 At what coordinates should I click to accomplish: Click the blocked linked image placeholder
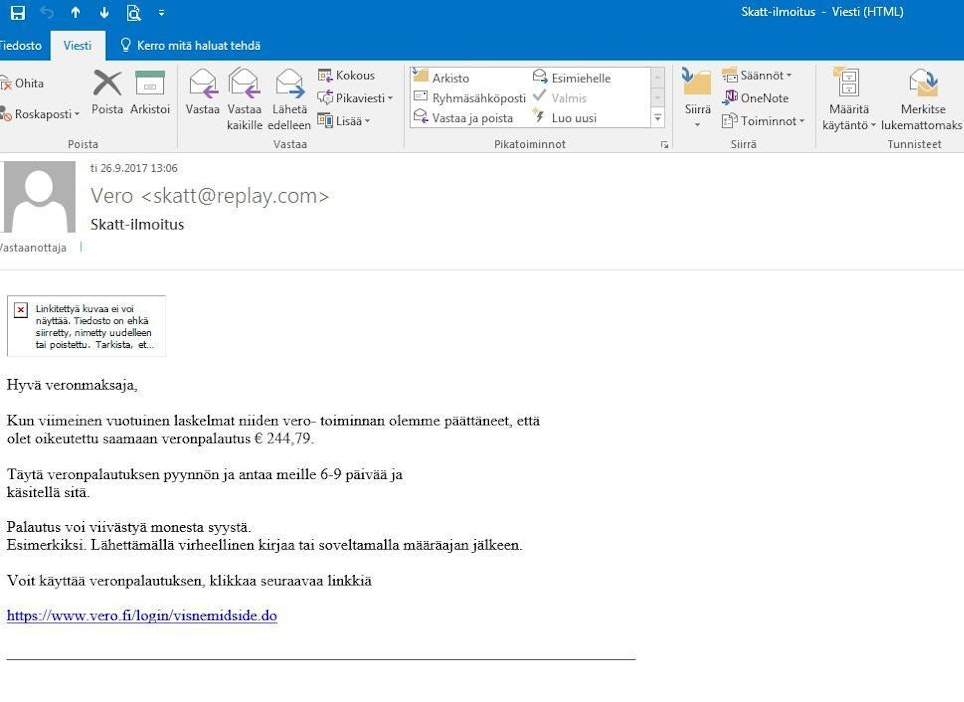click(86, 326)
